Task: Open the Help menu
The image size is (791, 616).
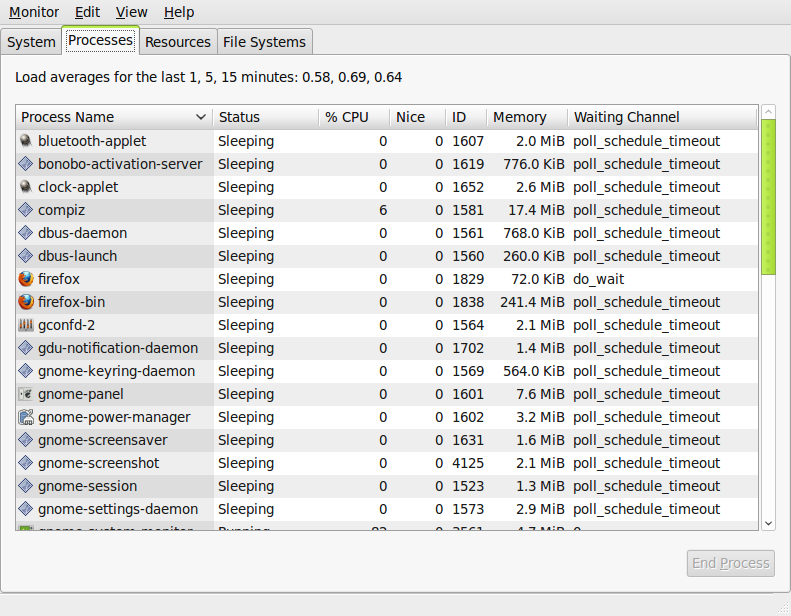Action: [x=179, y=12]
